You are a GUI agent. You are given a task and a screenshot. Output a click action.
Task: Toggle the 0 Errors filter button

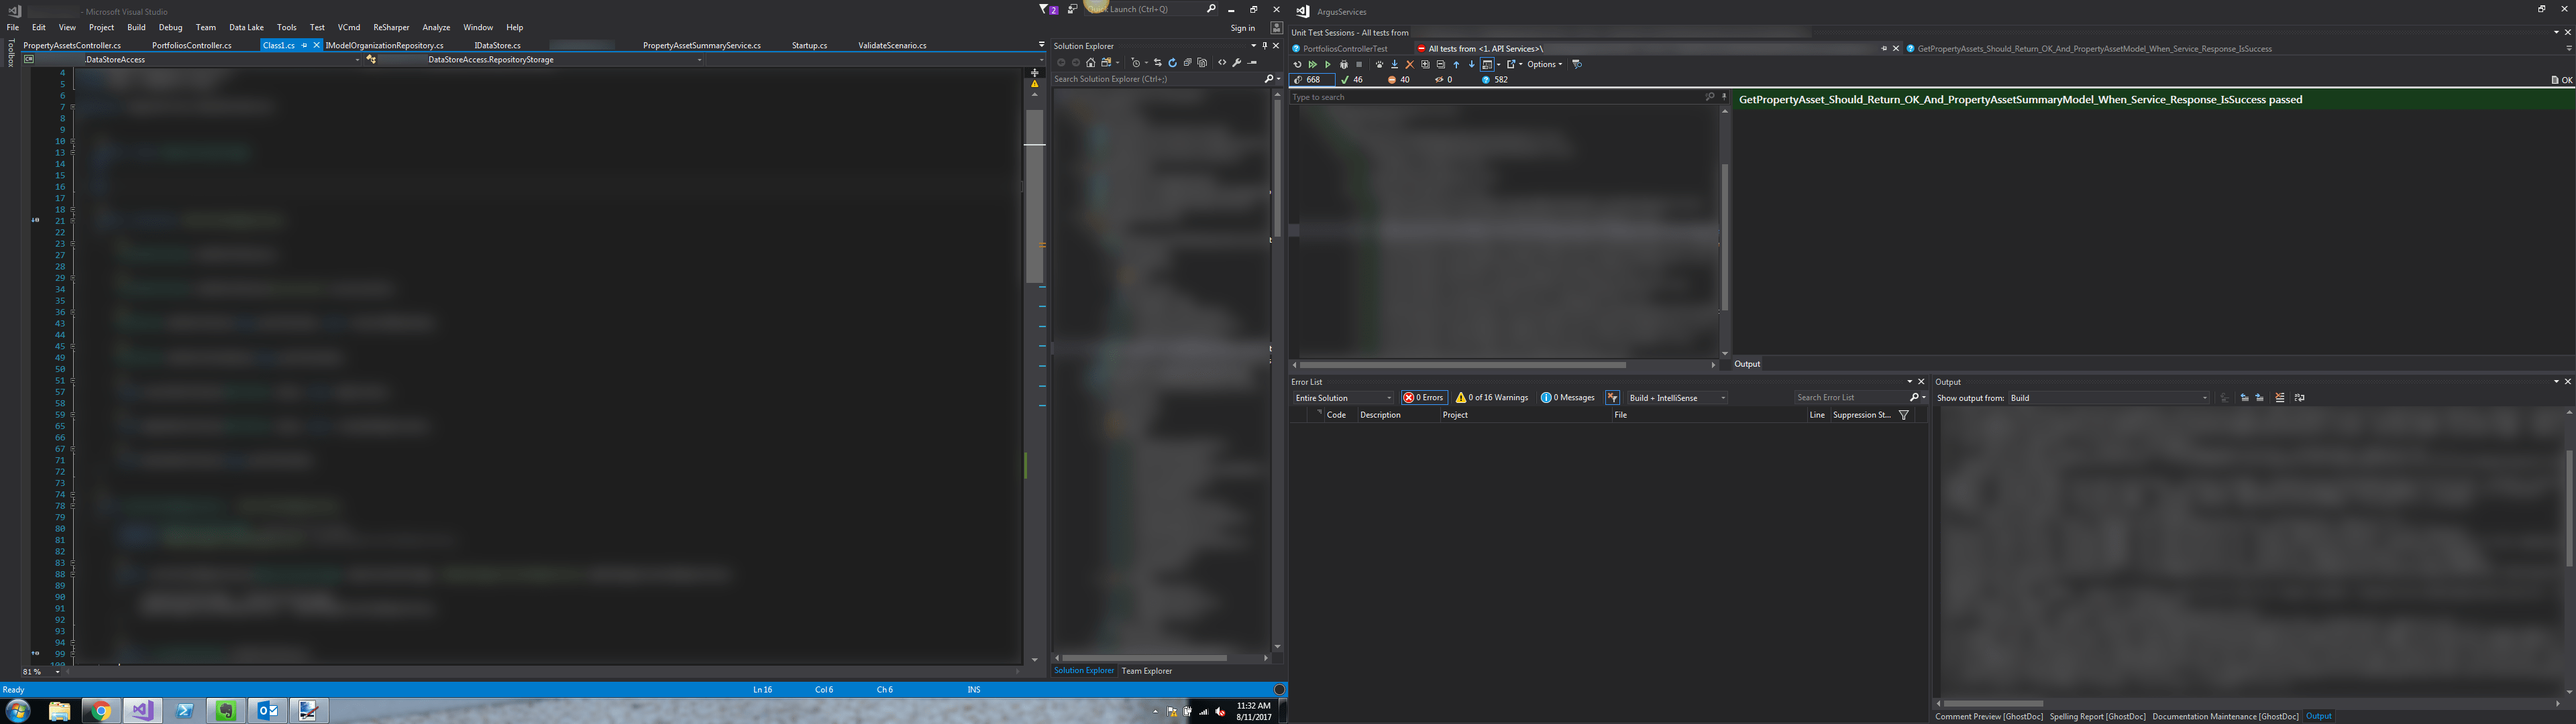[1423, 398]
